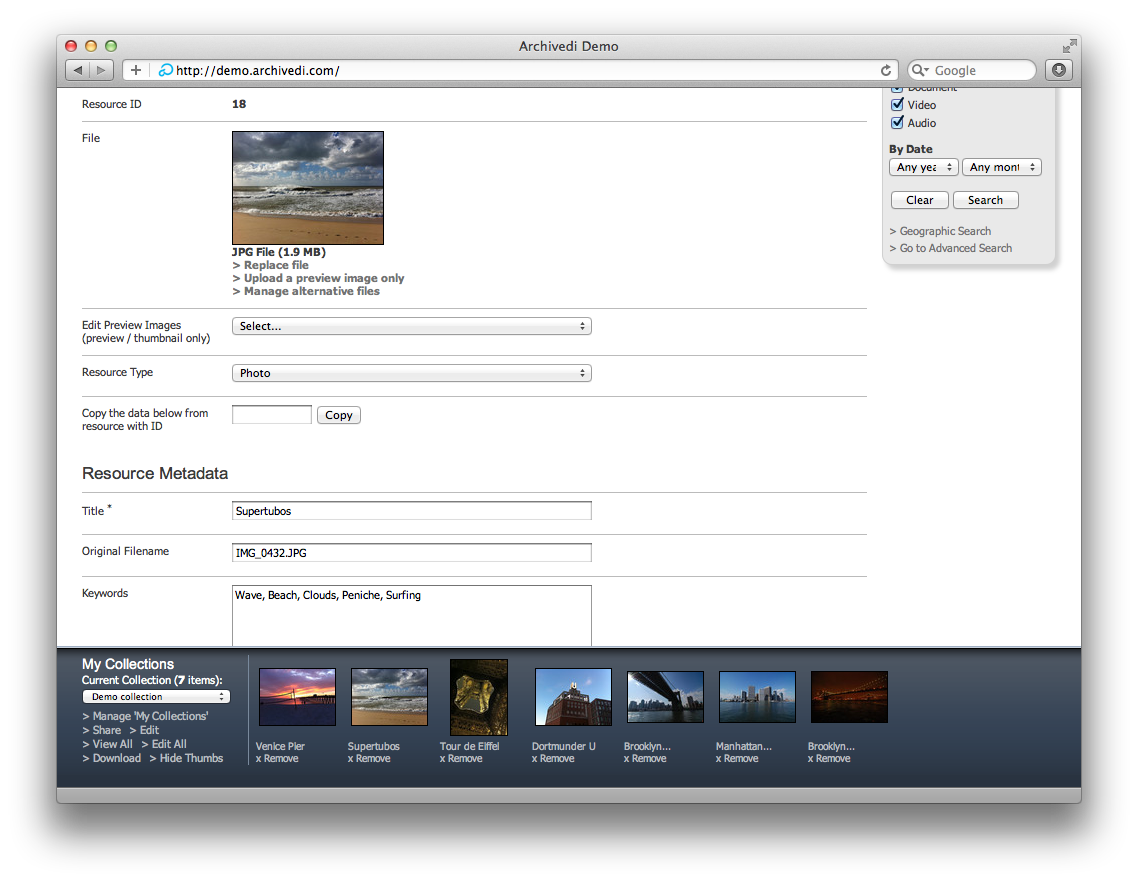Select the Venice Pier thumbnail
Screen dimensions: 1138x882
point(298,697)
